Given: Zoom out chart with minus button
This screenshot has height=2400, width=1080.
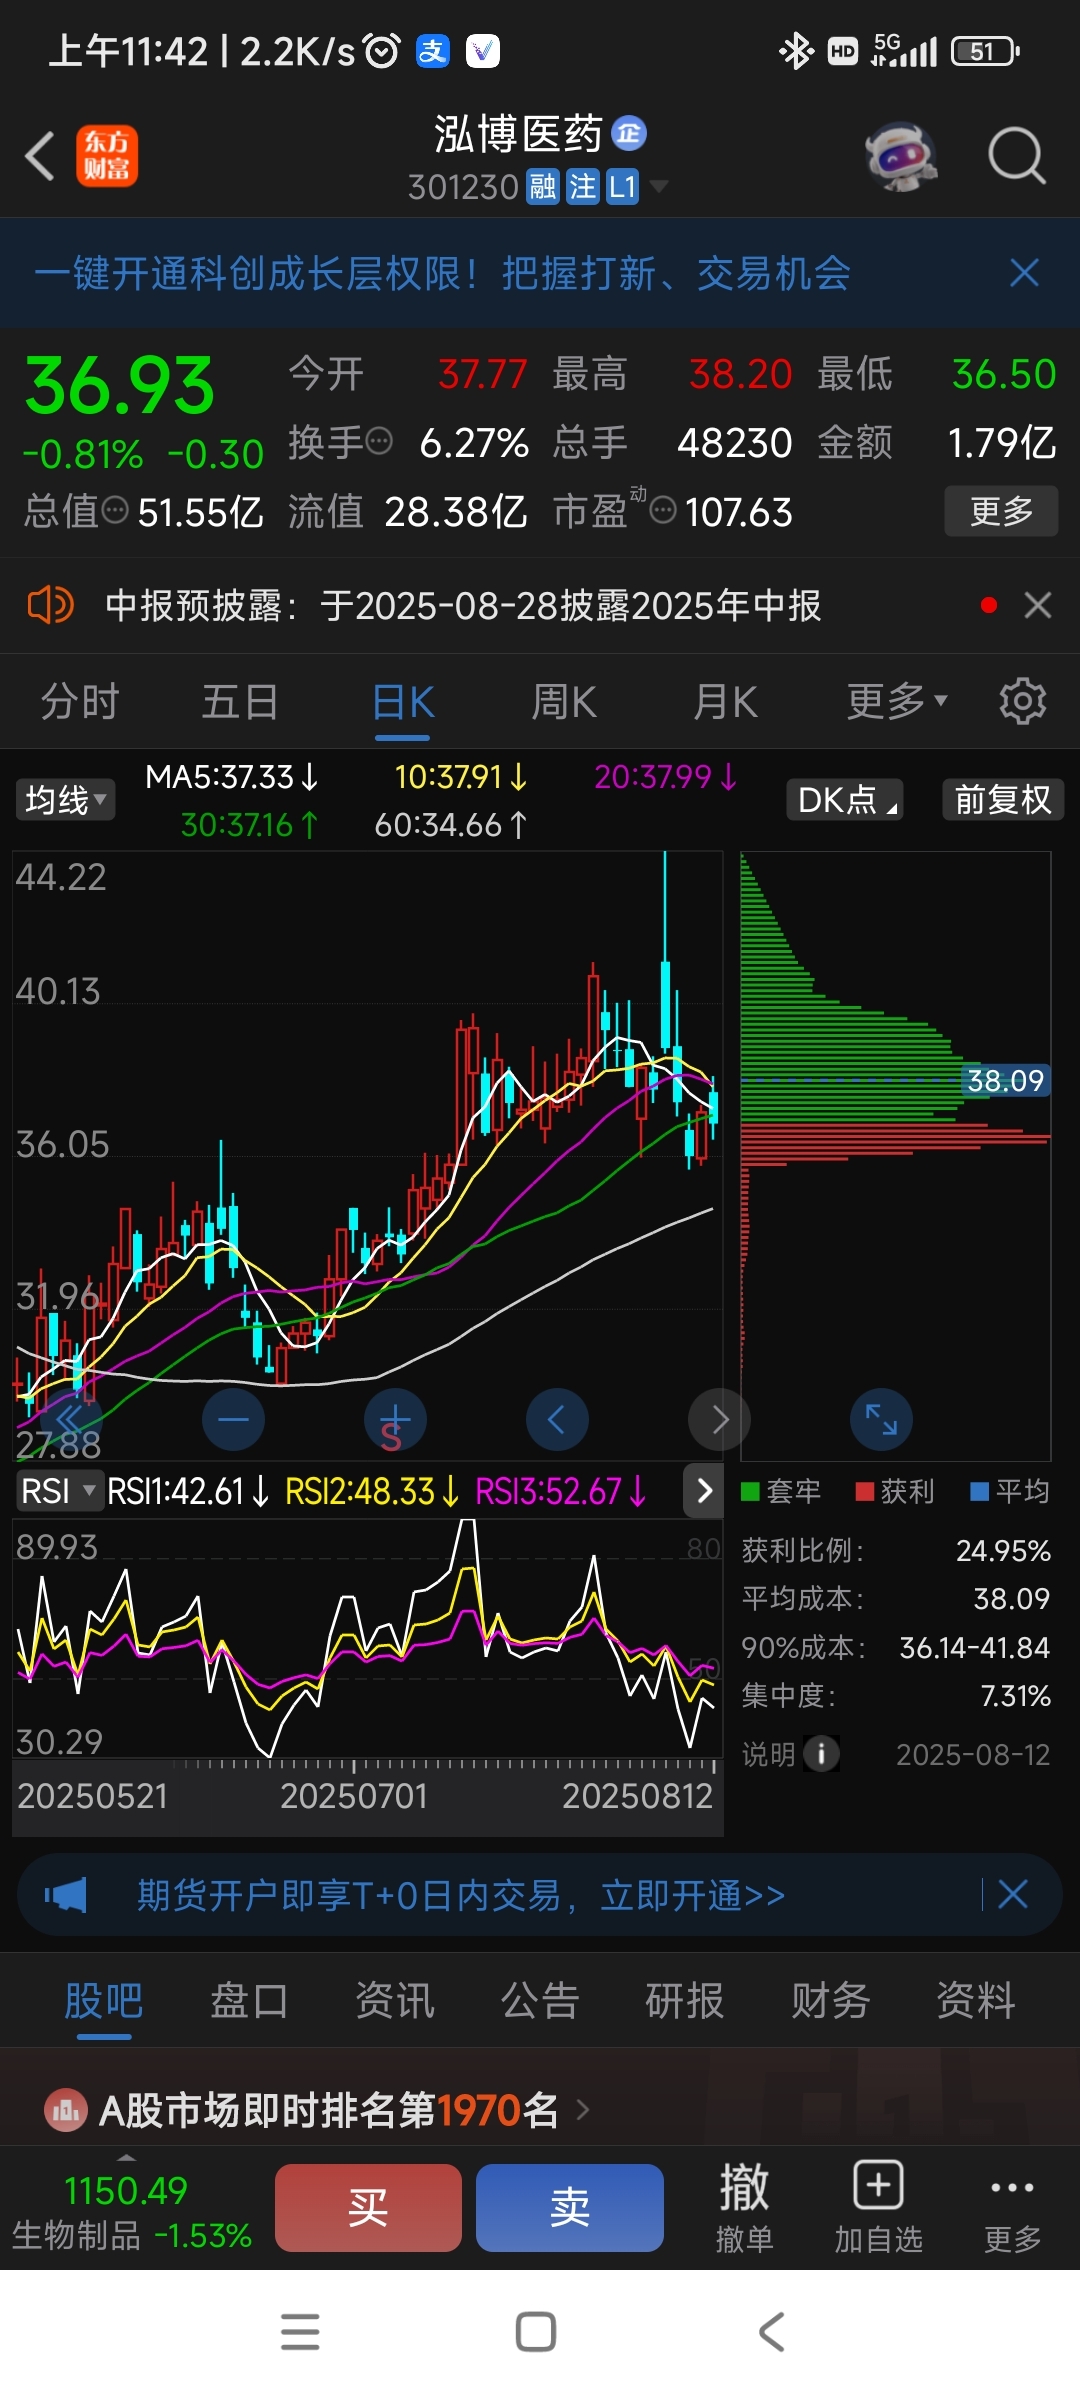Looking at the screenshot, I should click(233, 1419).
